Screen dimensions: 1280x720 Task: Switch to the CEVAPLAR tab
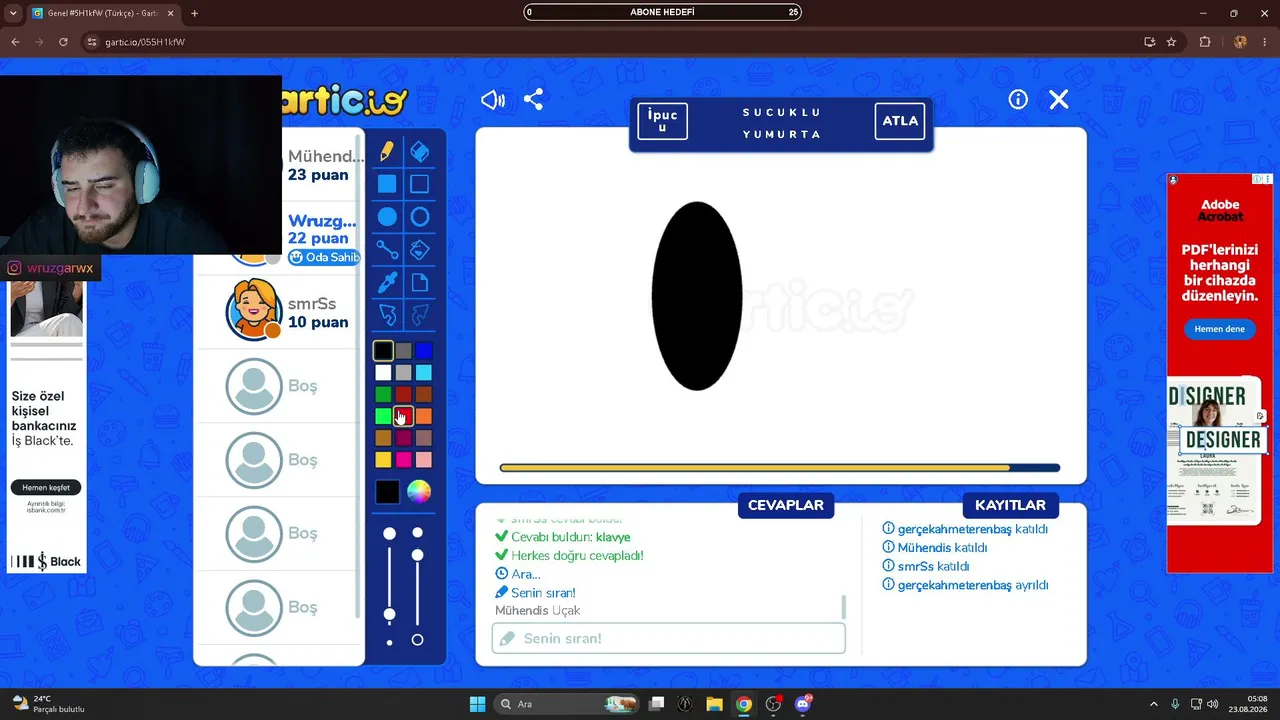tap(786, 505)
